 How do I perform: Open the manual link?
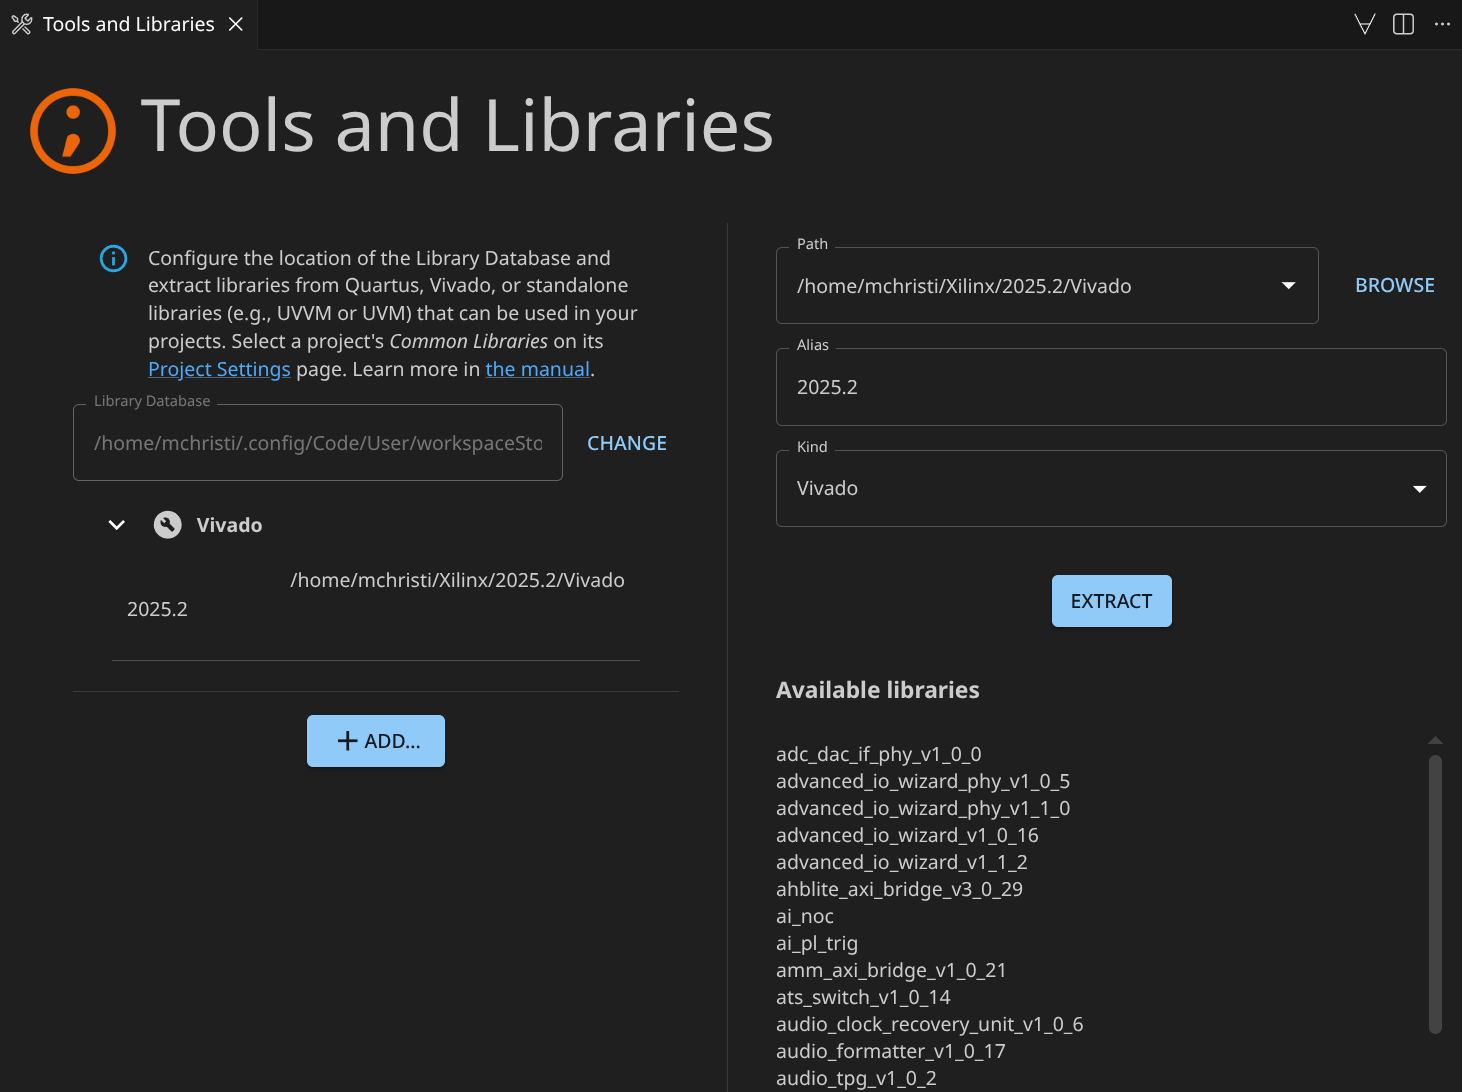537,369
